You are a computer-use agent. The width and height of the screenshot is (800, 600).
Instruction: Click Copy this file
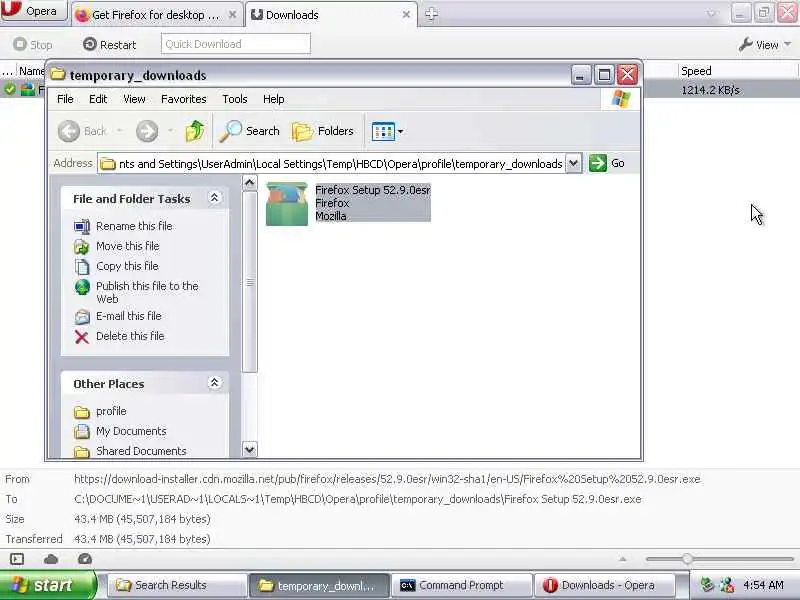click(x=127, y=266)
